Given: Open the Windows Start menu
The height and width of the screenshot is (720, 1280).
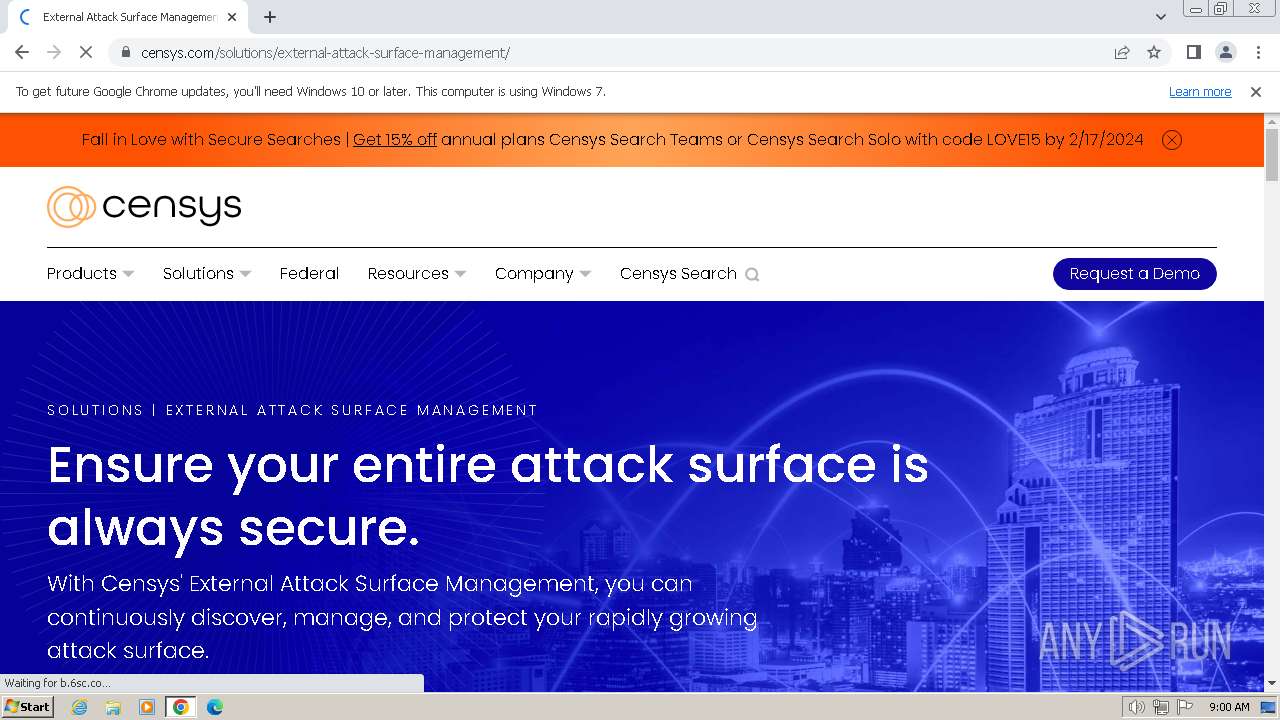Looking at the screenshot, I should [x=28, y=707].
